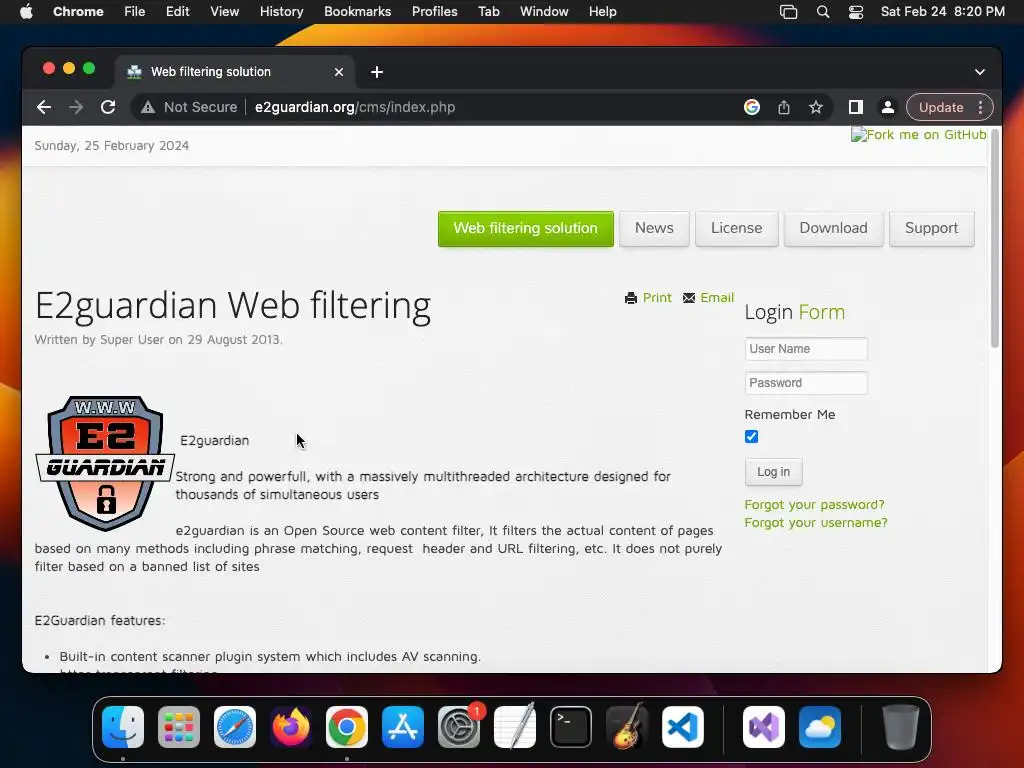
Task: Follow the Forgot your password link
Action: (x=814, y=504)
